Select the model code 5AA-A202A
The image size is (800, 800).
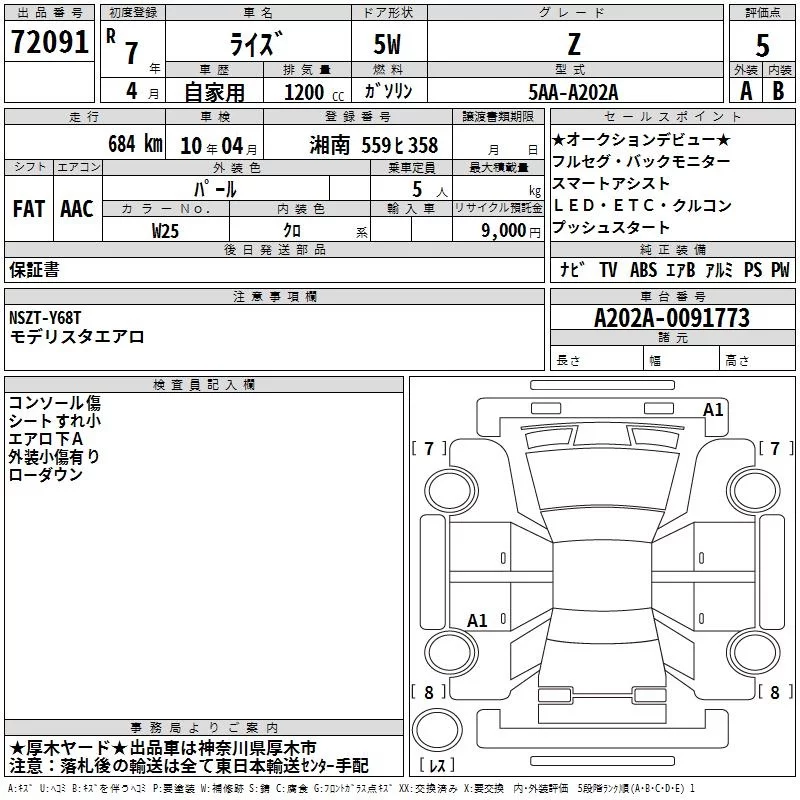pyautogui.click(x=574, y=91)
